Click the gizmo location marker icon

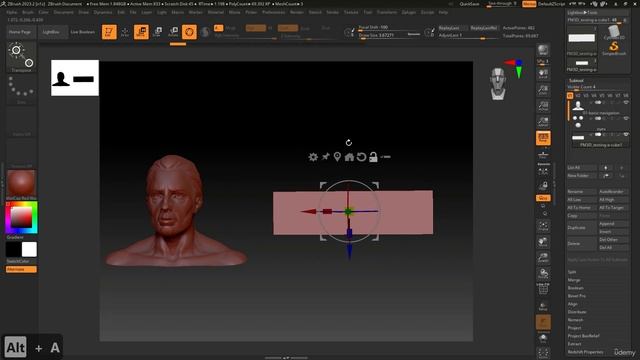(x=337, y=157)
